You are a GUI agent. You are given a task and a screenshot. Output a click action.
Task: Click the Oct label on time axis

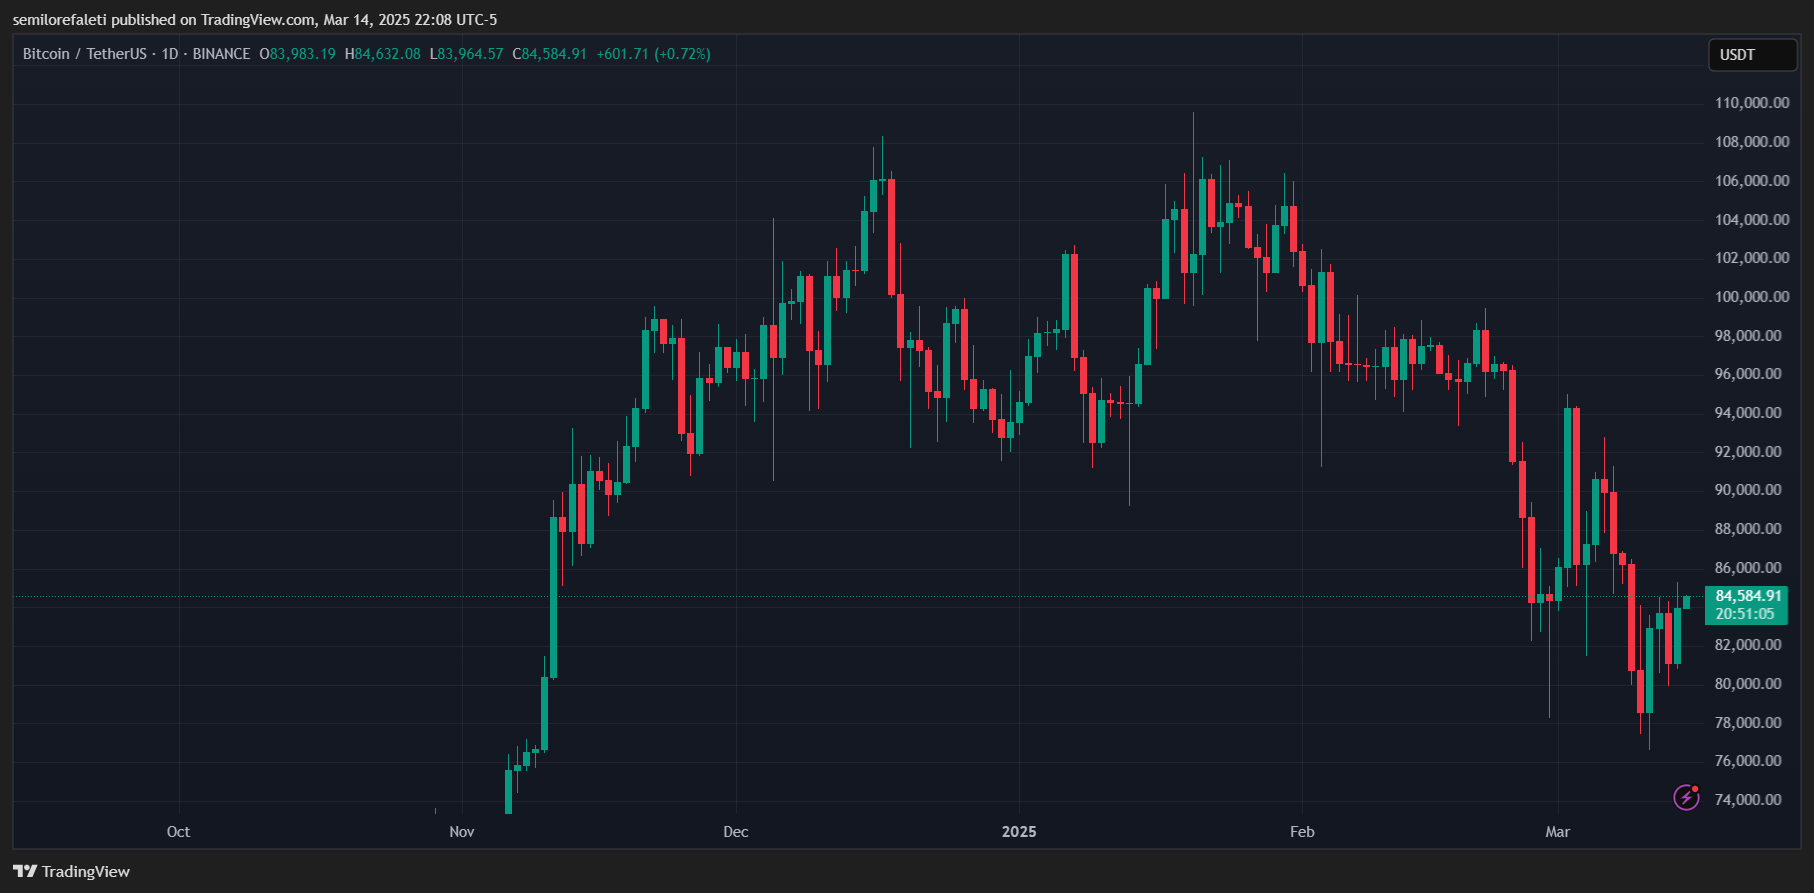pos(178,832)
